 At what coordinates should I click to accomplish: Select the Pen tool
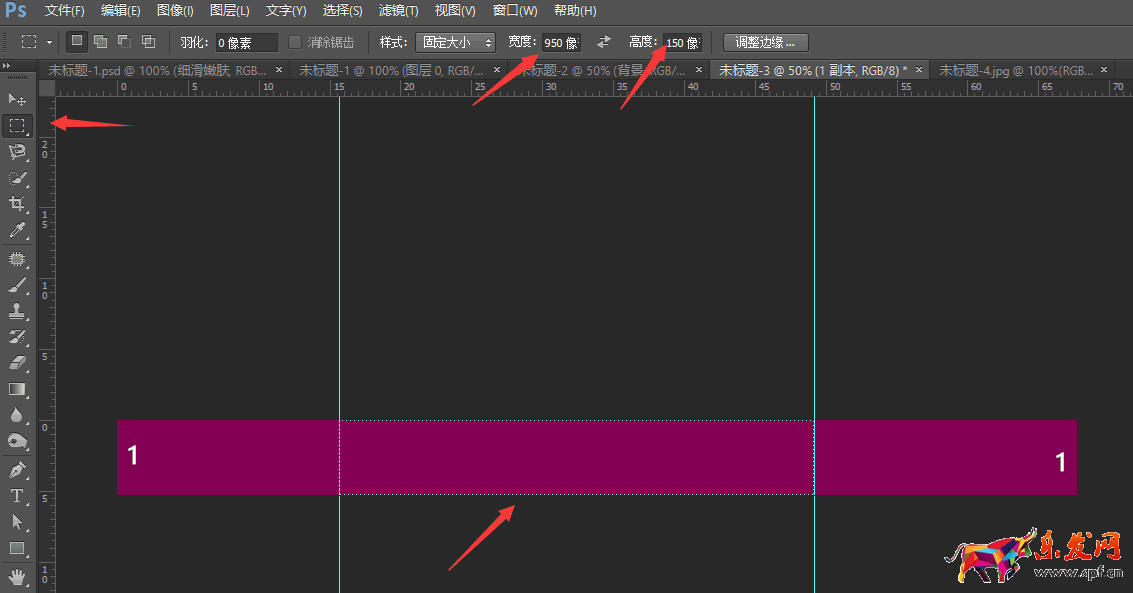(17, 469)
